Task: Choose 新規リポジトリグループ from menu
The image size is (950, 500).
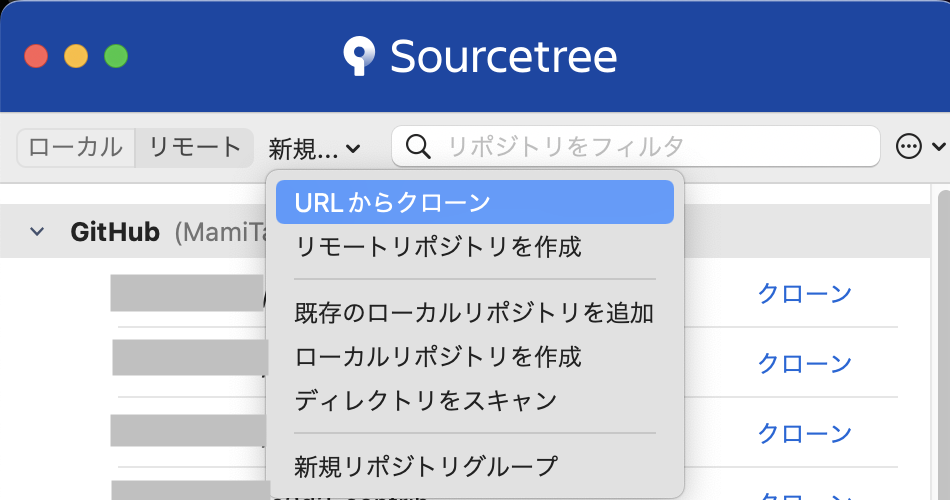Action: pyautogui.click(x=474, y=466)
